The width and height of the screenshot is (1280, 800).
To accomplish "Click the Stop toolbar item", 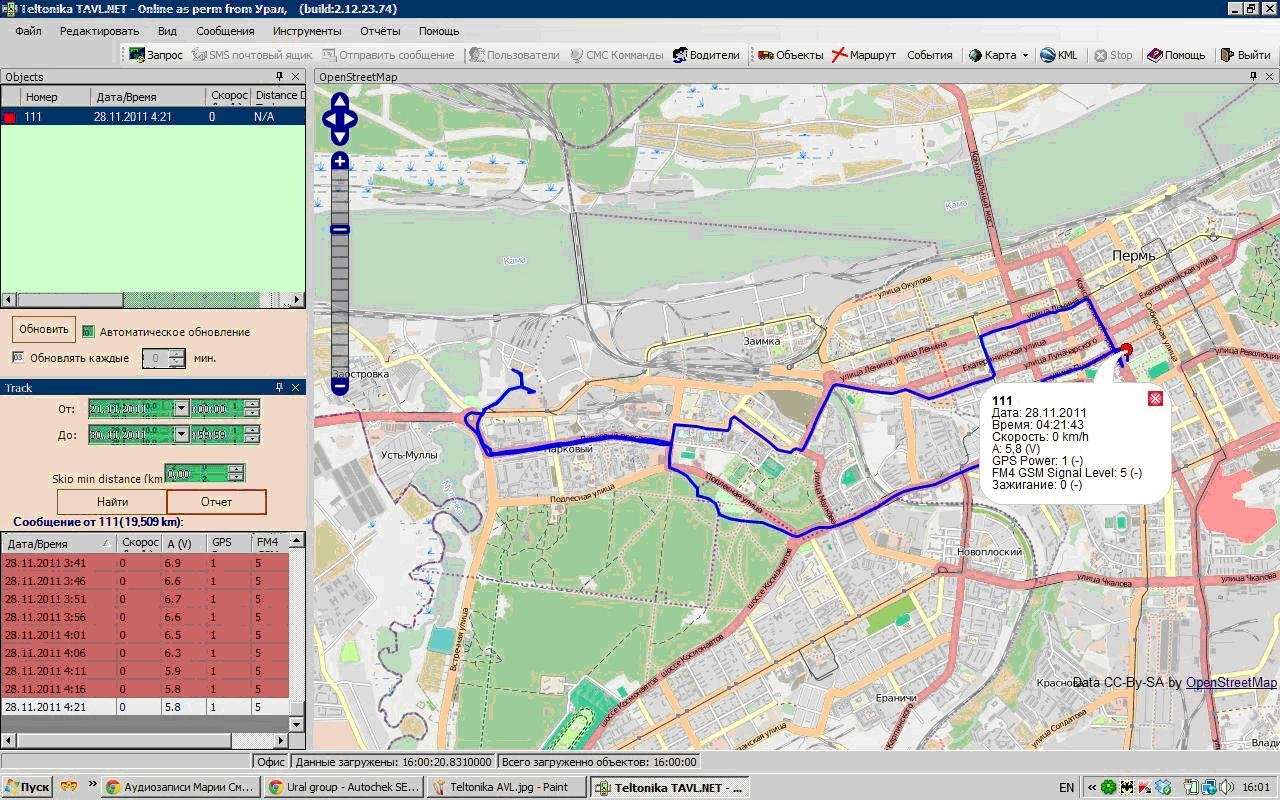I will tap(1113, 55).
